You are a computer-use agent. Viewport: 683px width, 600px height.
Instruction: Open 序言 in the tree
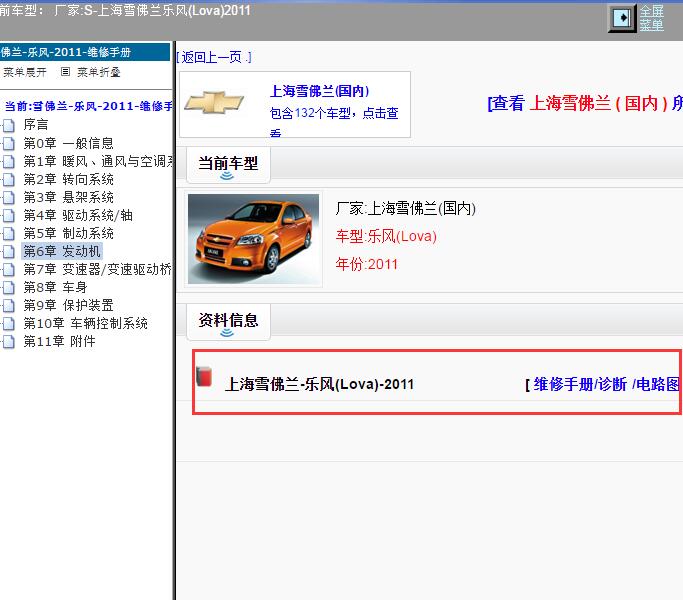tap(35, 125)
